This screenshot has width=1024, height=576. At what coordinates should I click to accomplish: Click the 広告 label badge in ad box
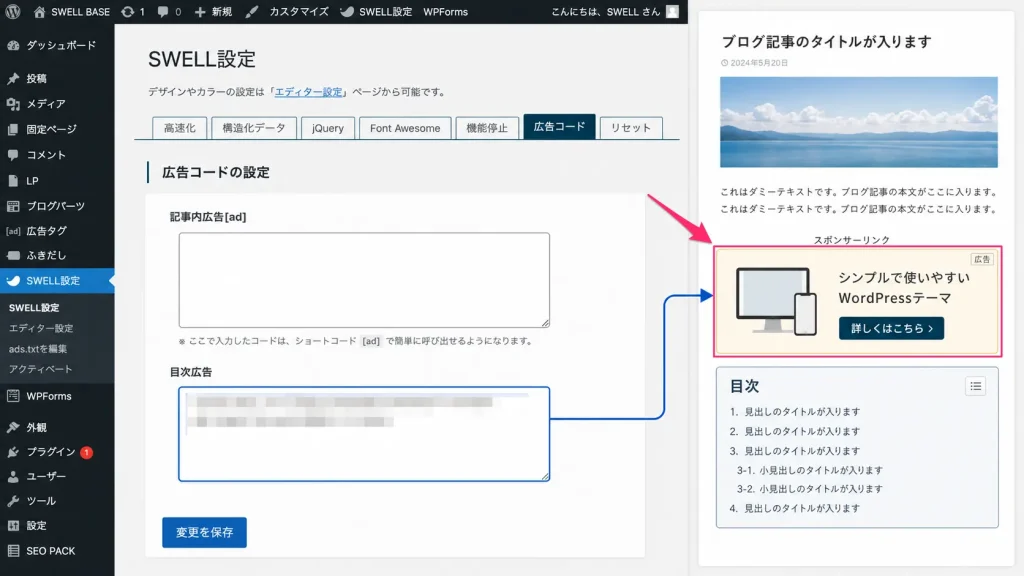pyautogui.click(x=982, y=259)
